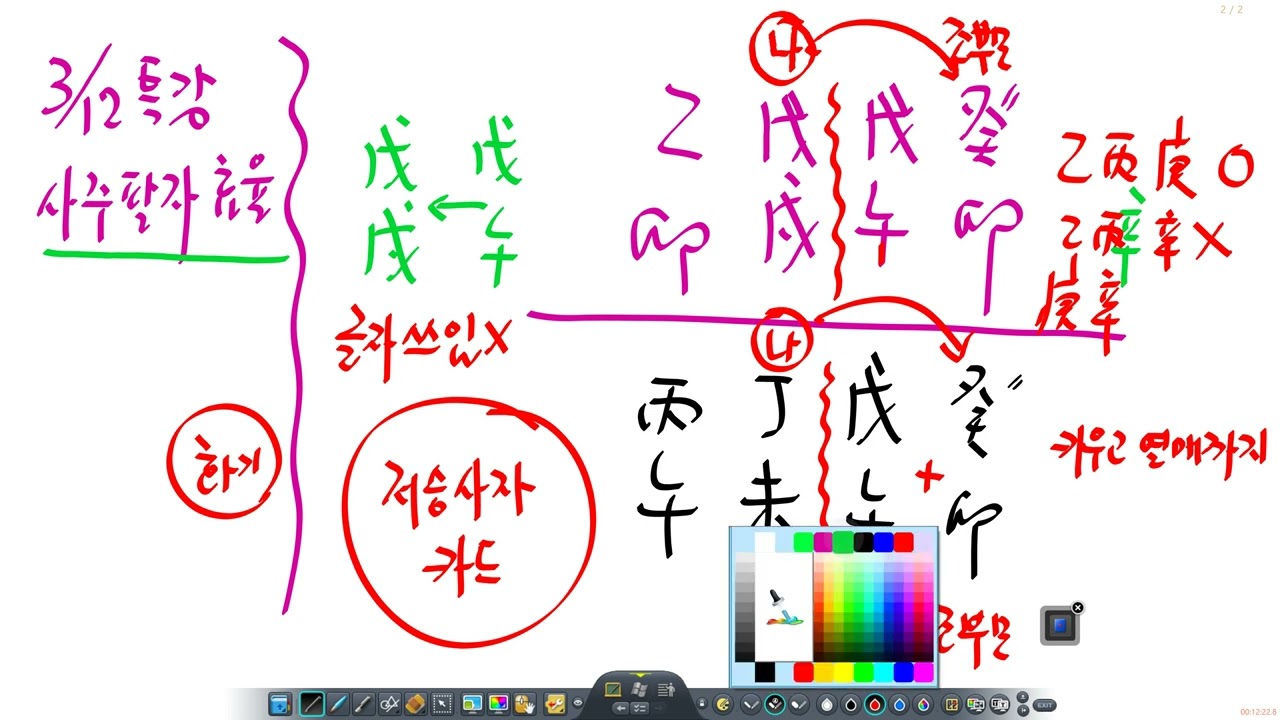Choose the blue swatch in the palette's top row
The width and height of the screenshot is (1280, 720).
tap(883, 542)
